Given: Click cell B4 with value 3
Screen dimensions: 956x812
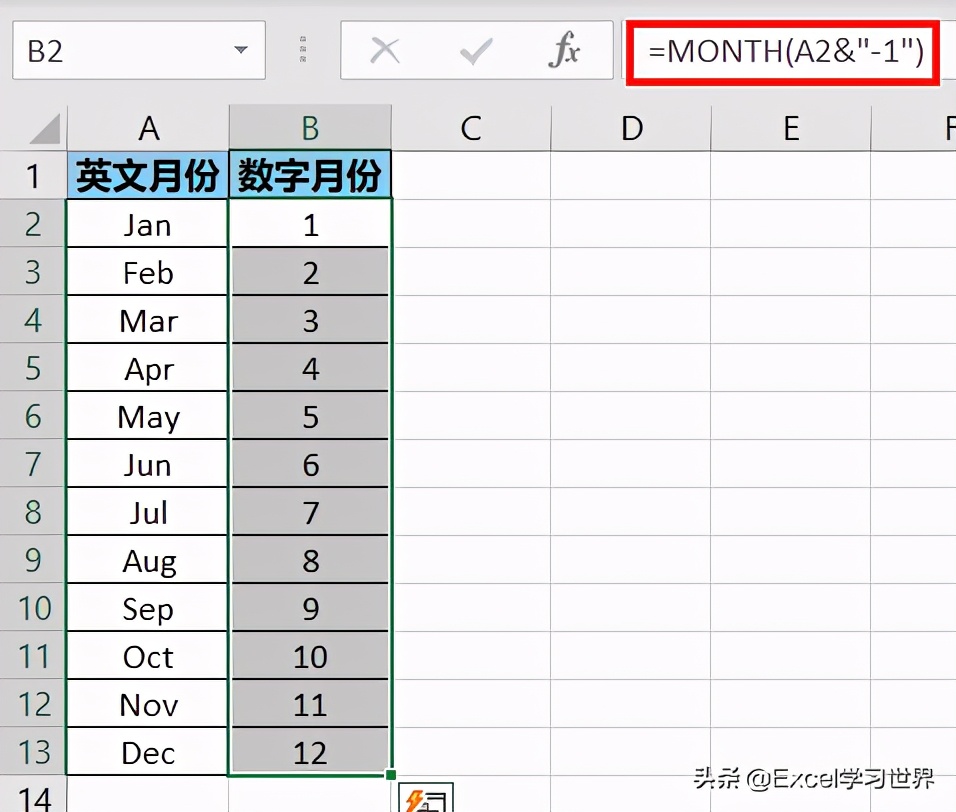Looking at the screenshot, I should point(310,320).
